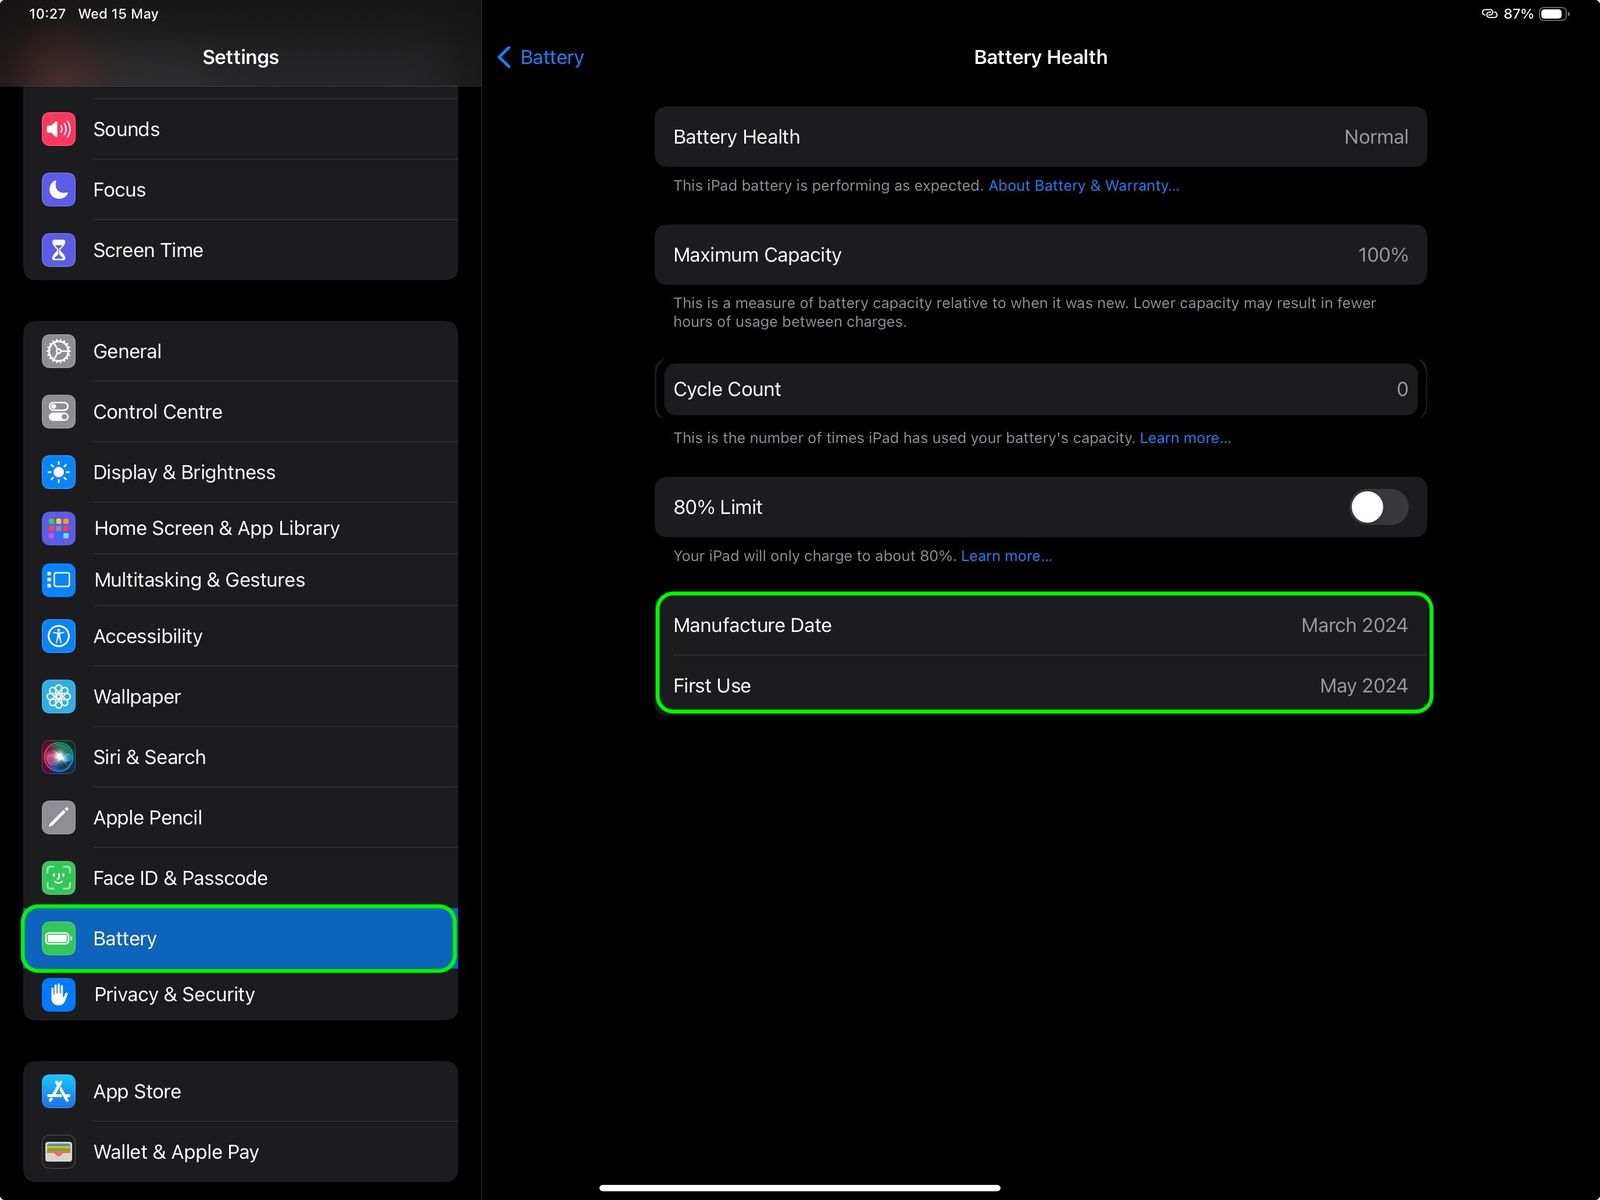Screen dimensions: 1600x1200
Task: Open the Apple Pencil settings icon
Action: tap(58, 817)
